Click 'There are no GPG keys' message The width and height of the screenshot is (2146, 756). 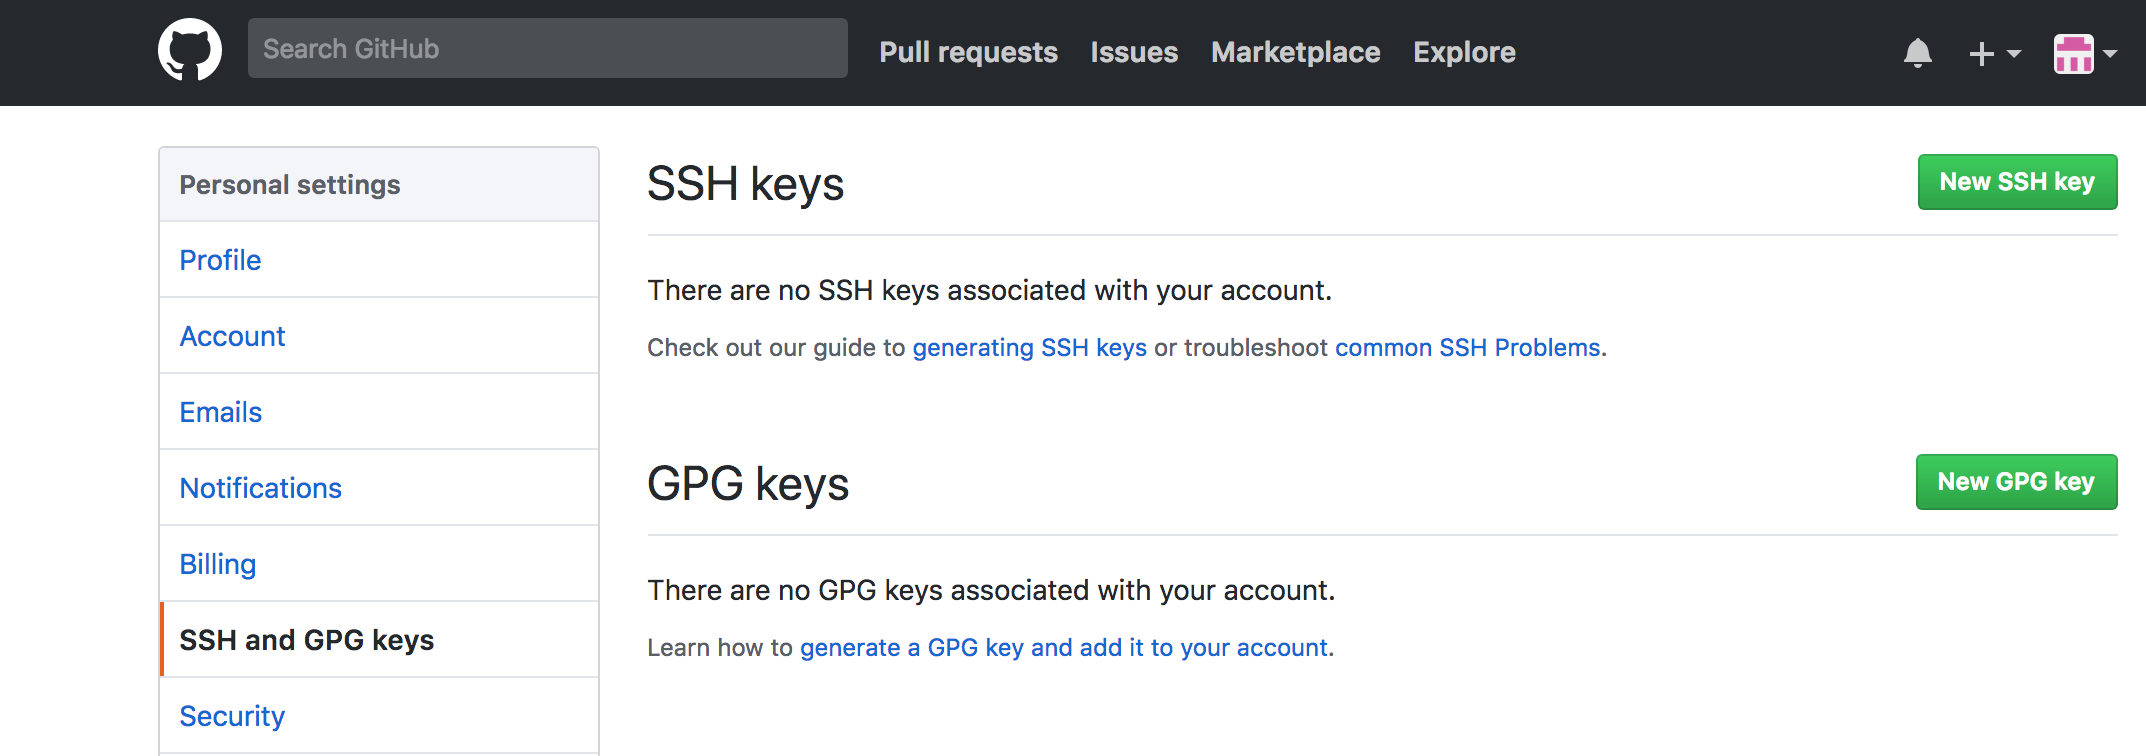[991, 590]
